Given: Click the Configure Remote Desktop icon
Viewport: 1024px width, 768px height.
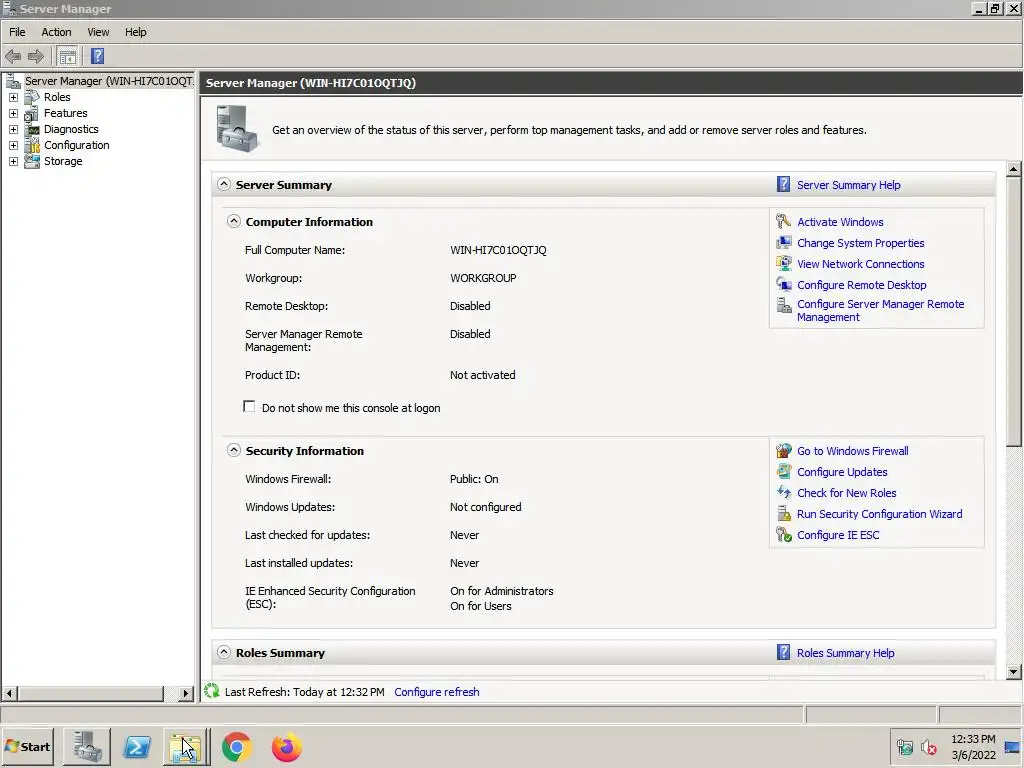Looking at the screenshot, I should click(783, 285).
